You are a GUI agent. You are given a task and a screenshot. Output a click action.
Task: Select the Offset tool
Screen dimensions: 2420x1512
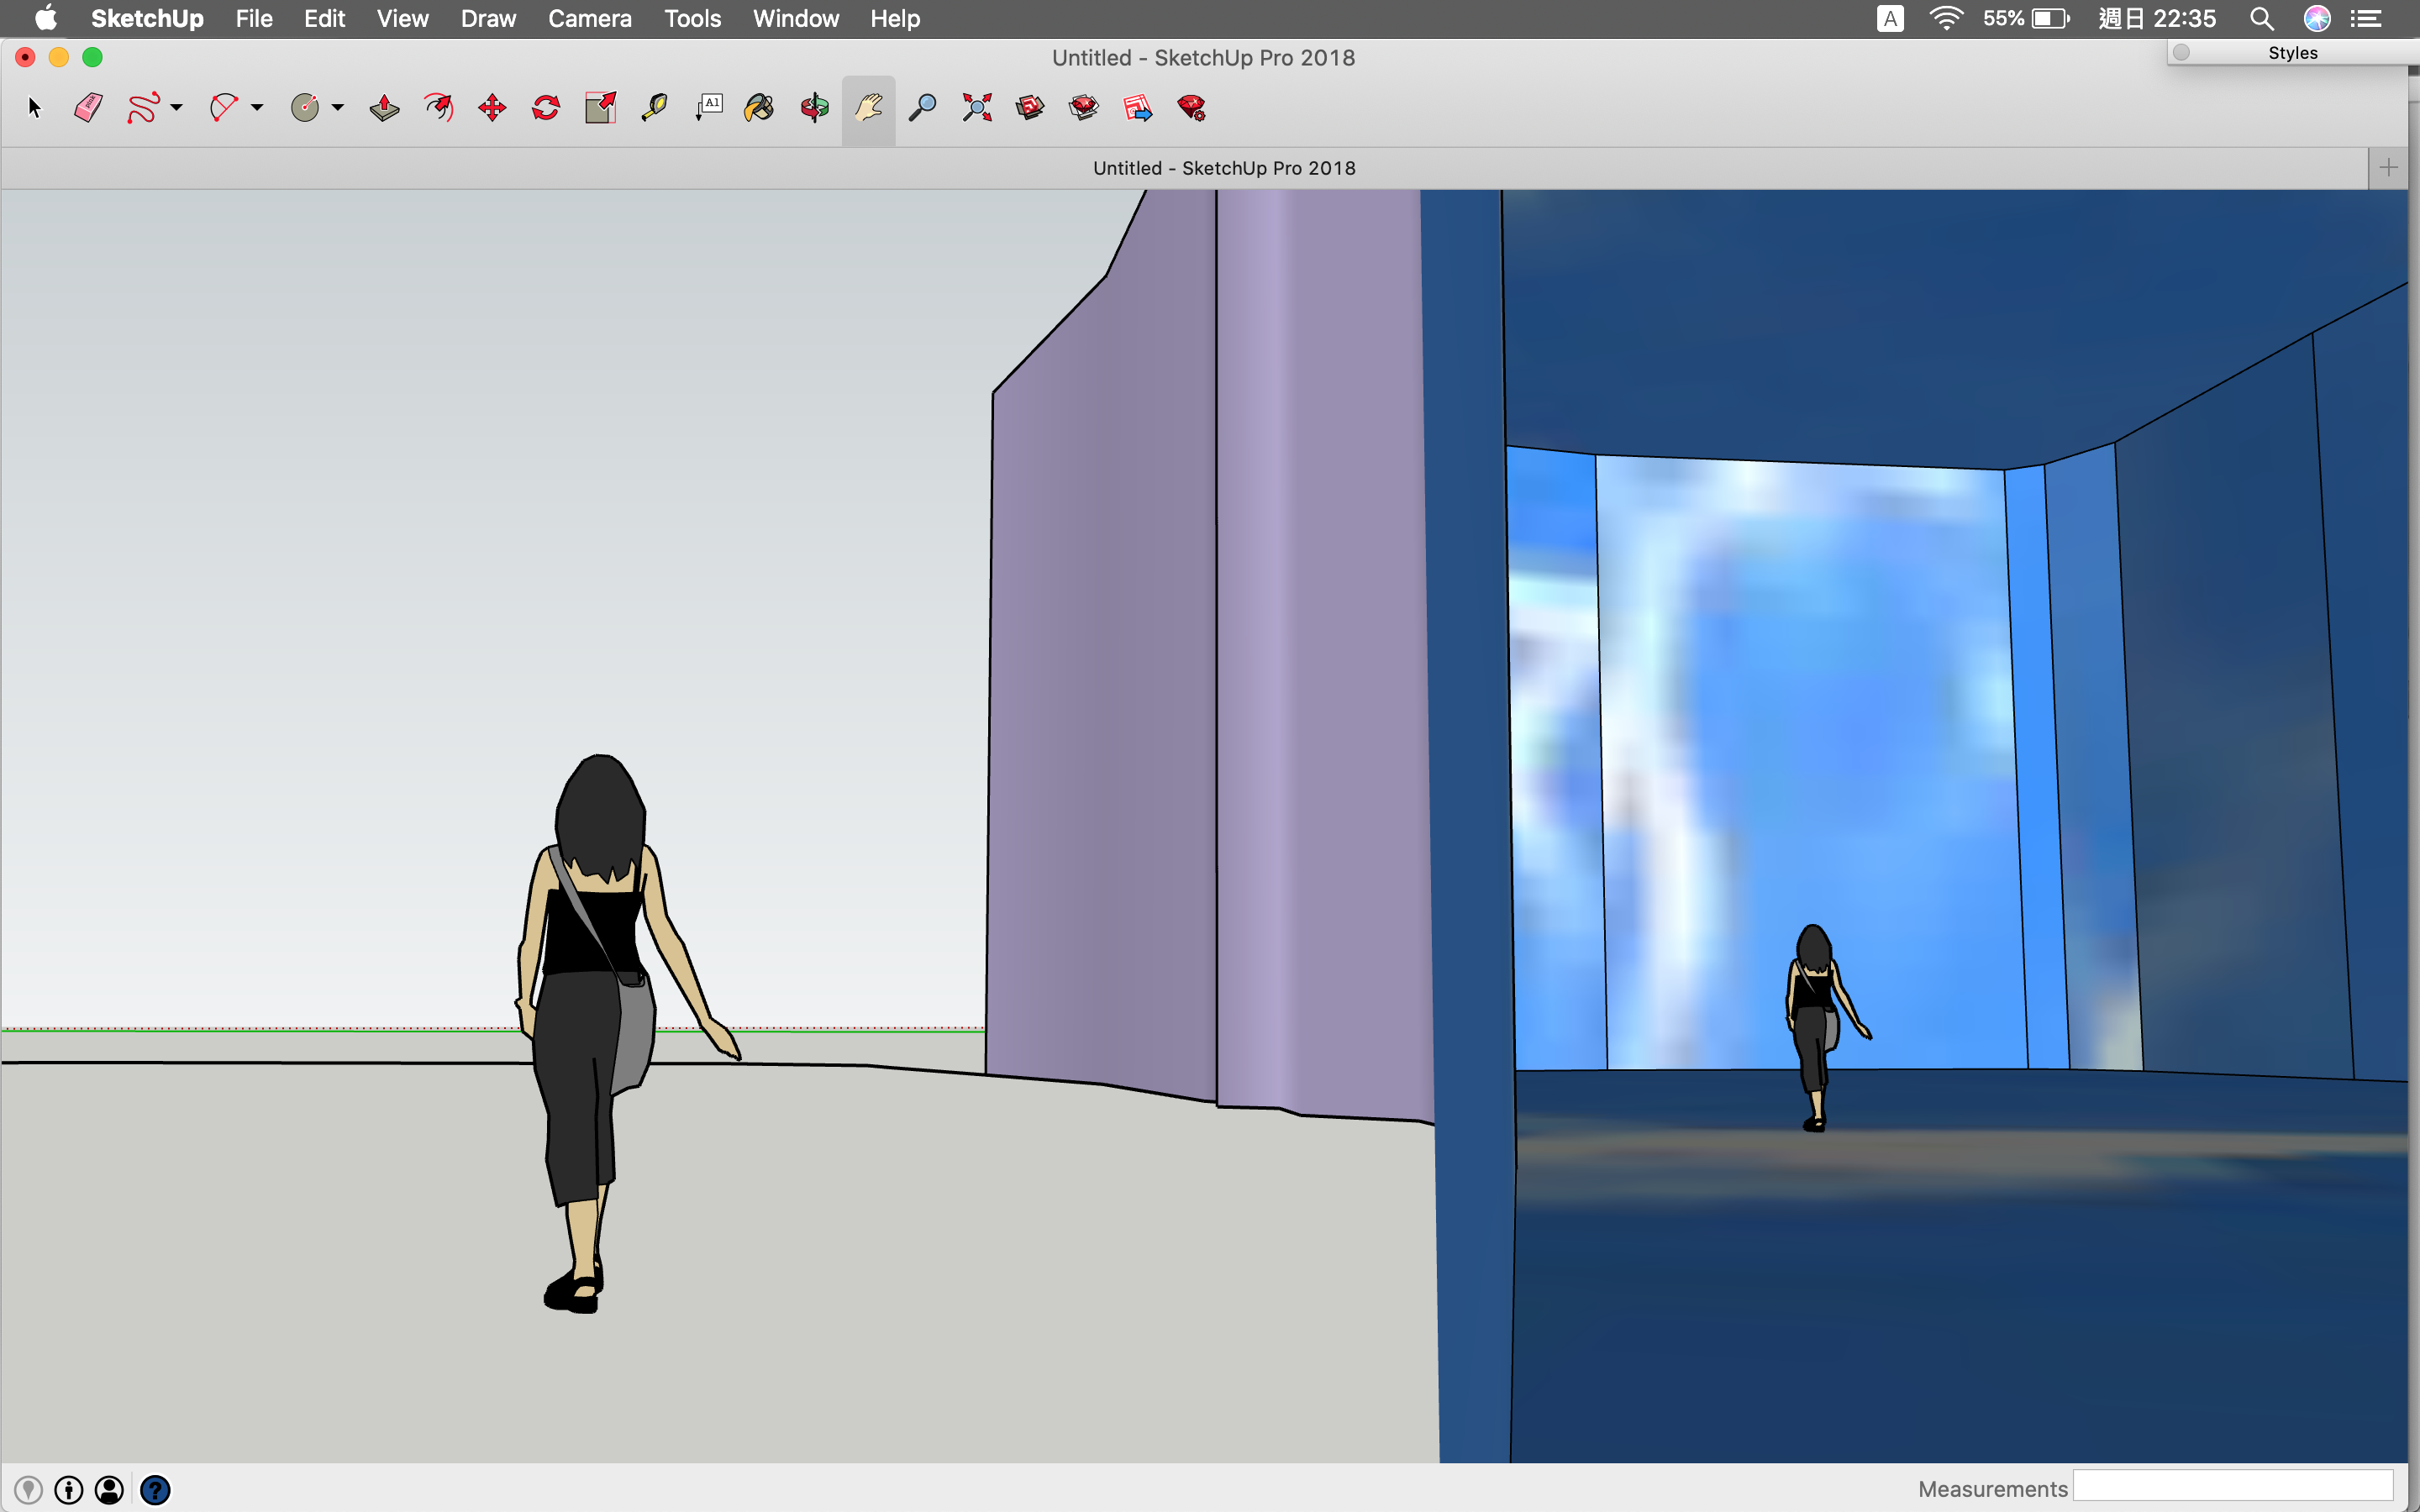pos(438,108)
